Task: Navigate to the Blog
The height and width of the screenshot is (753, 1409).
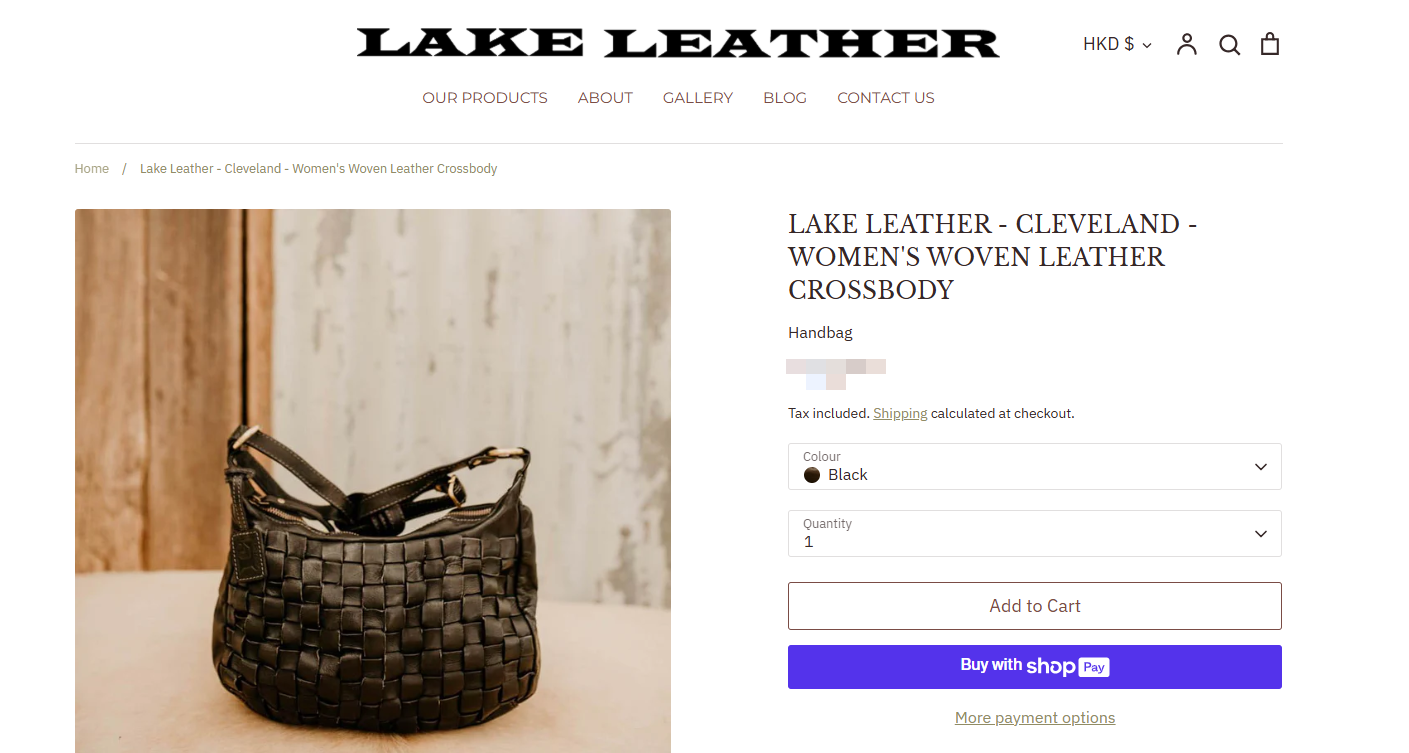Action: pos(785,98)
